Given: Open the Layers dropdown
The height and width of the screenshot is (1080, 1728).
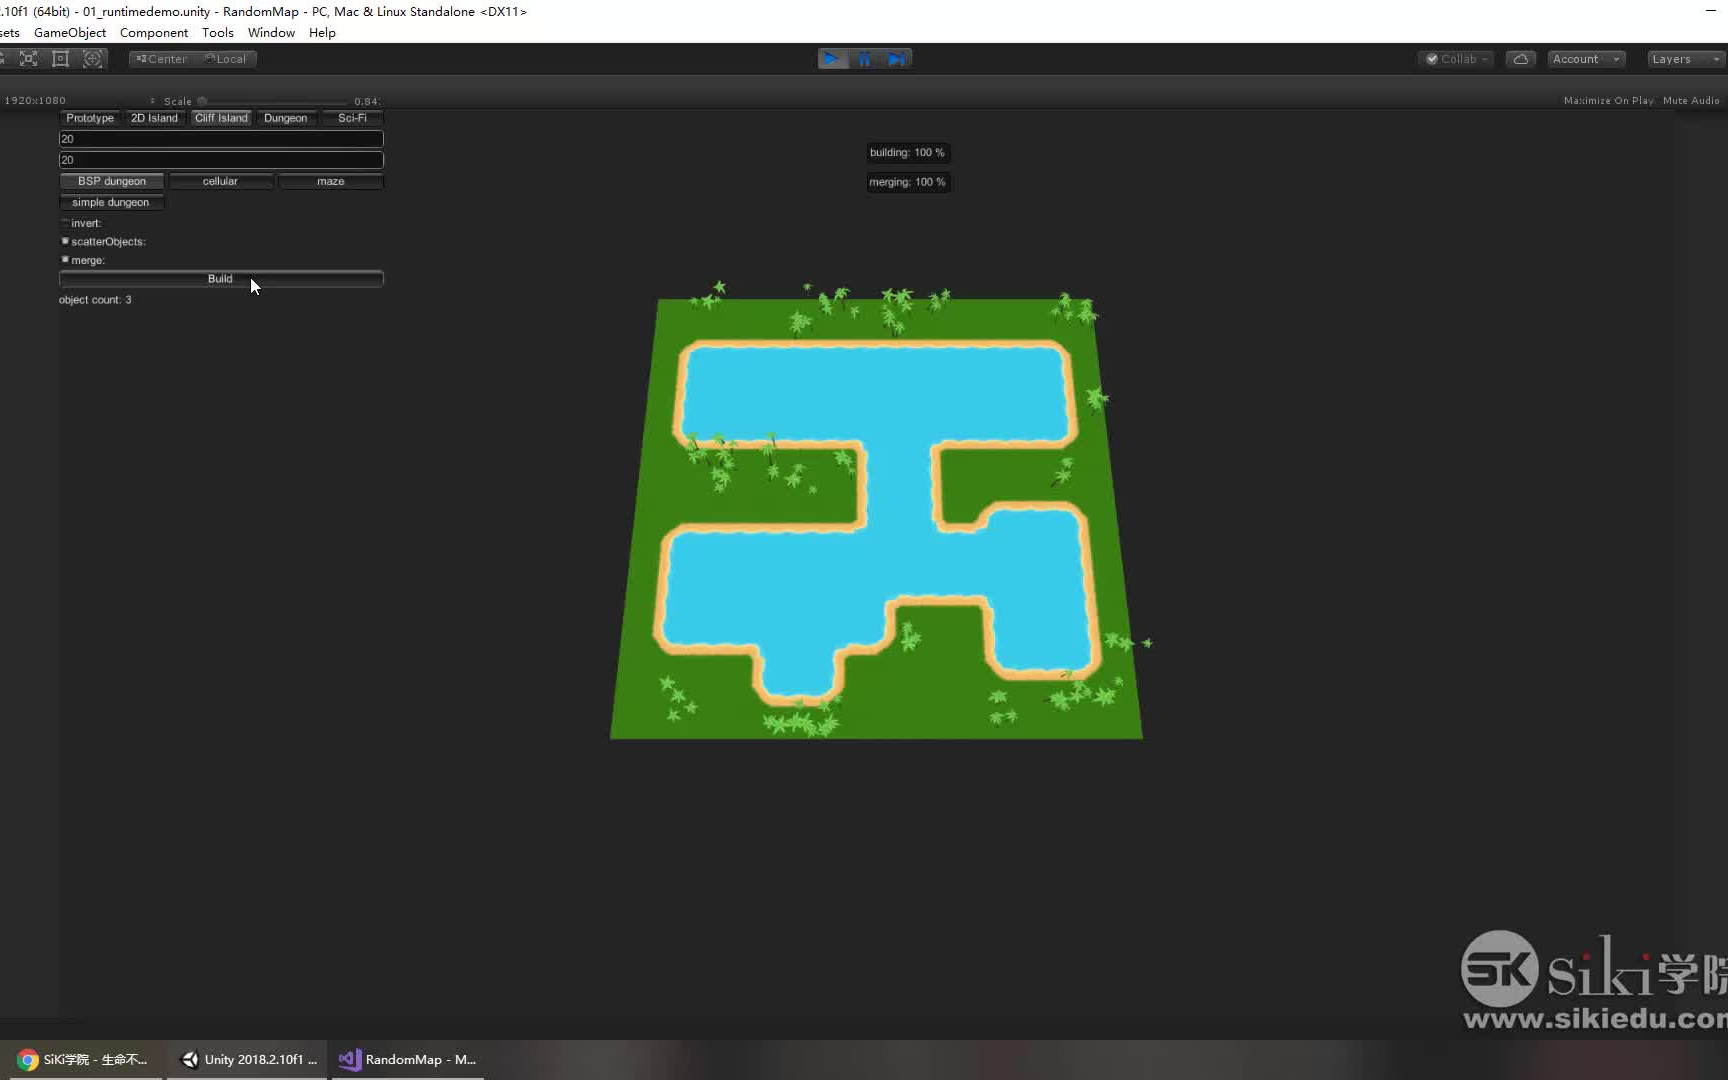Looking at the screenshot, I should click(x=1683, y=59).
